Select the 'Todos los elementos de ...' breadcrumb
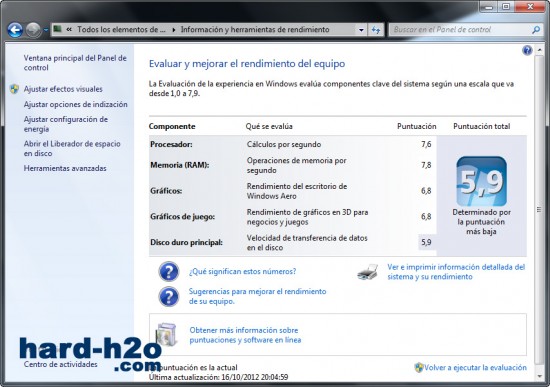Image resolution: width=550 pixels, height=387 pixels. (121, 29)
